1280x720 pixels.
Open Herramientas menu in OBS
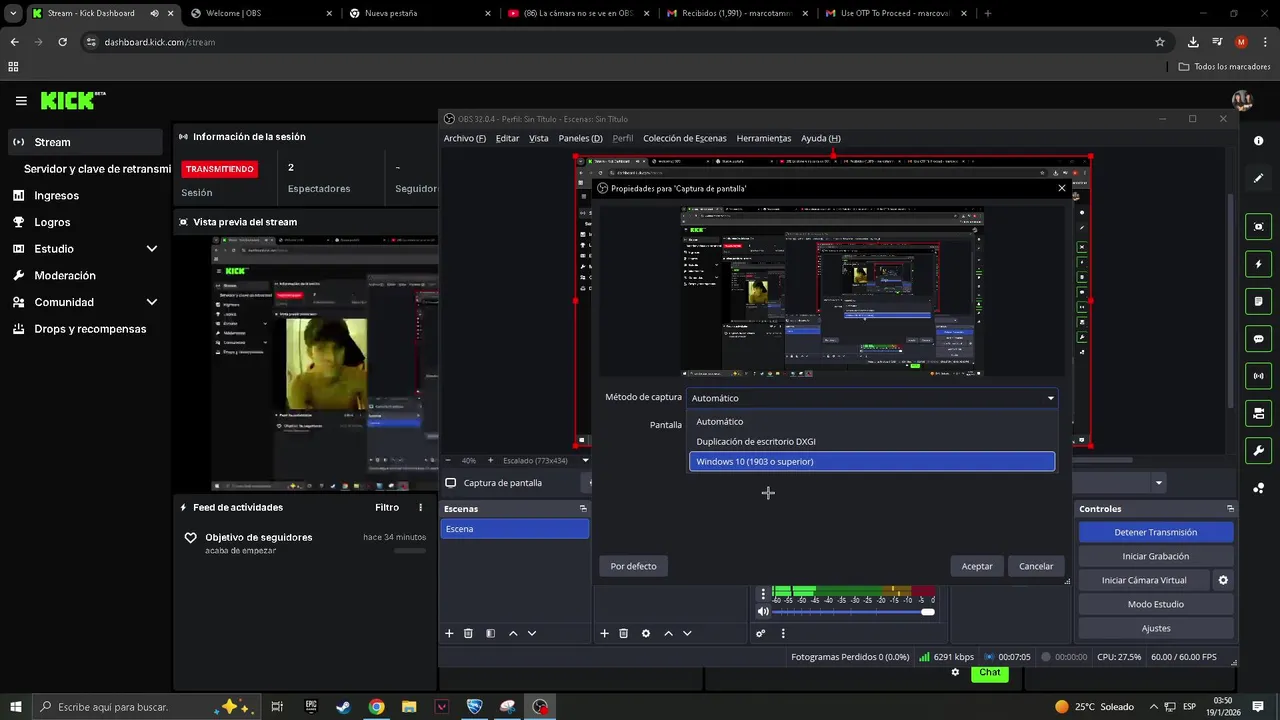tap(764, 138)
